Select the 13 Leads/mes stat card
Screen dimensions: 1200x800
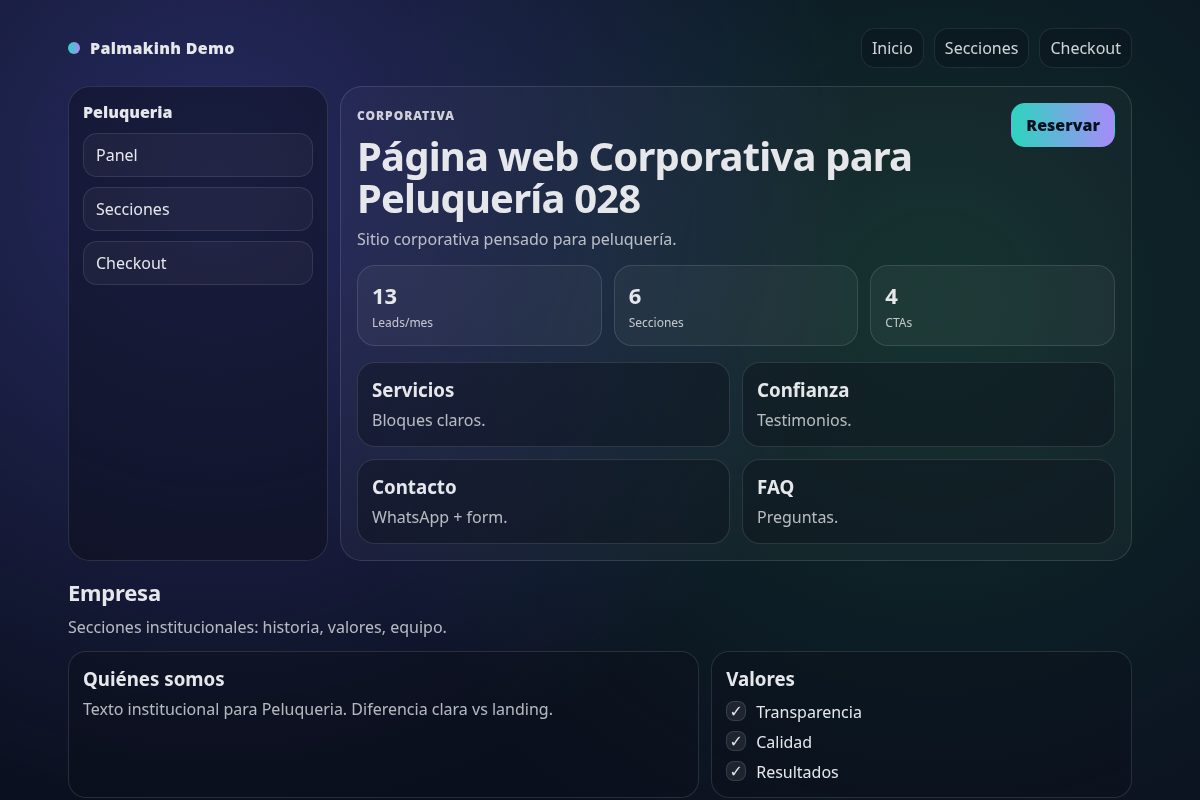tap(479, 305)
